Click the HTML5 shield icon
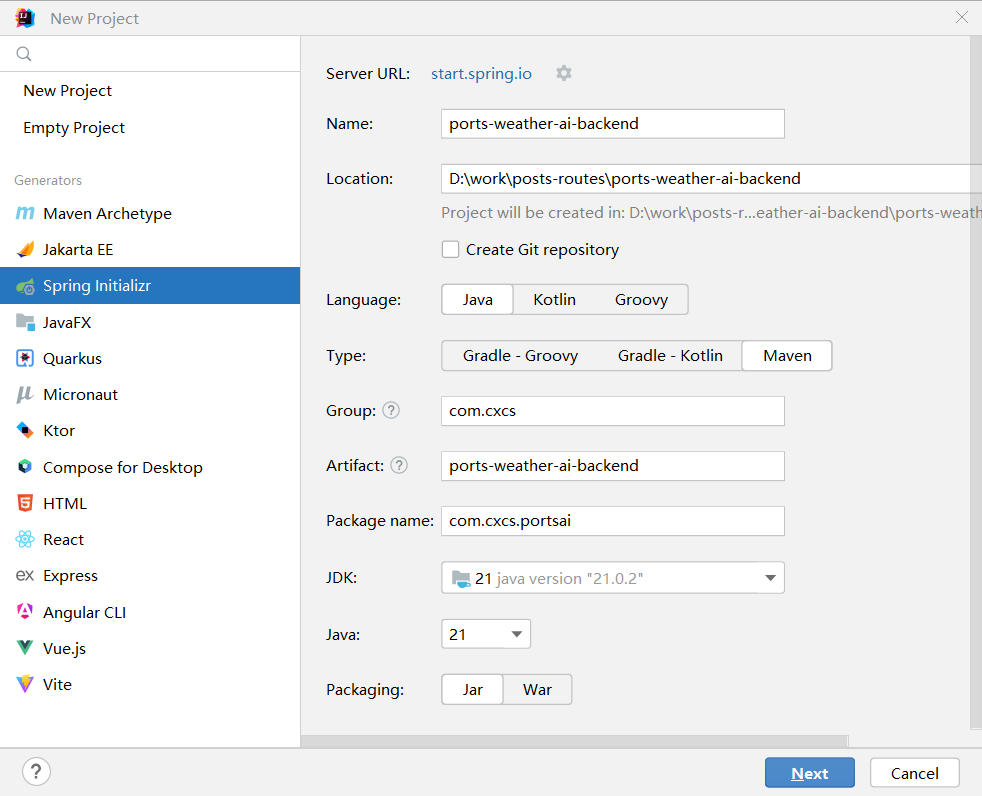Screen dimensions: 982x796 click(25, 503)
